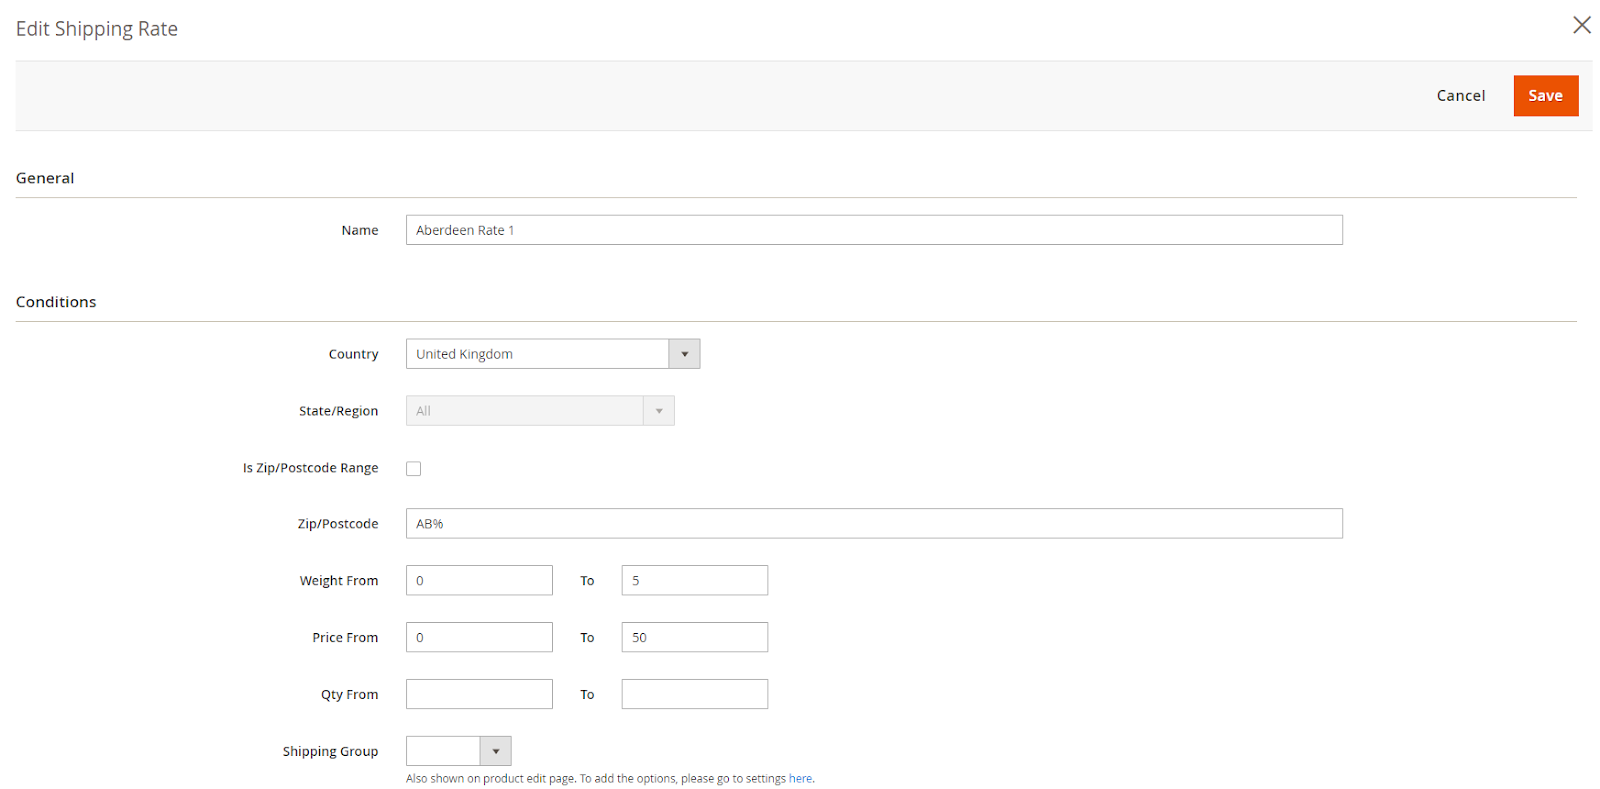Click the Zip/Postcode field containing AB%
This screenshot has width=1600, height=789.
(x=873, y=524)
